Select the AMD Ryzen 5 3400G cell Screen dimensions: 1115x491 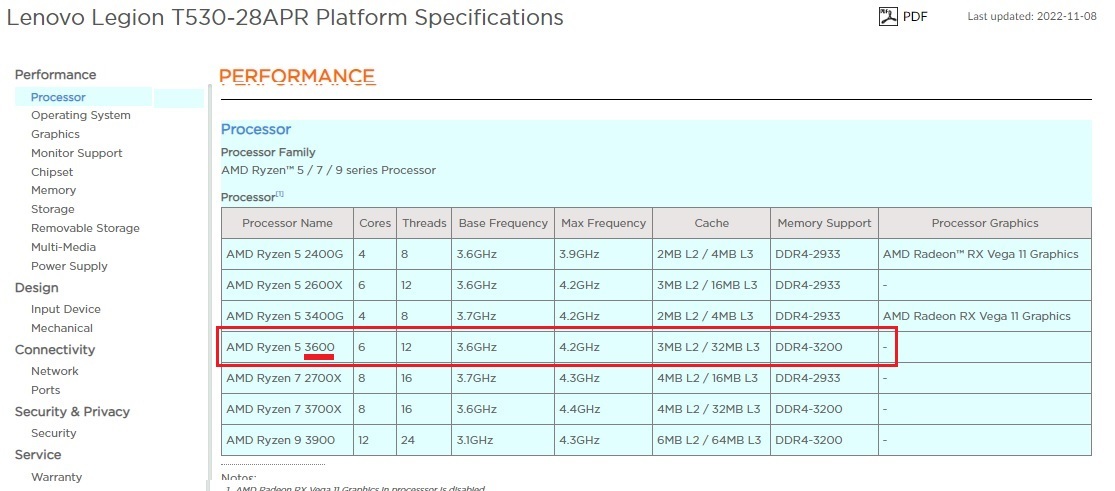287,316
